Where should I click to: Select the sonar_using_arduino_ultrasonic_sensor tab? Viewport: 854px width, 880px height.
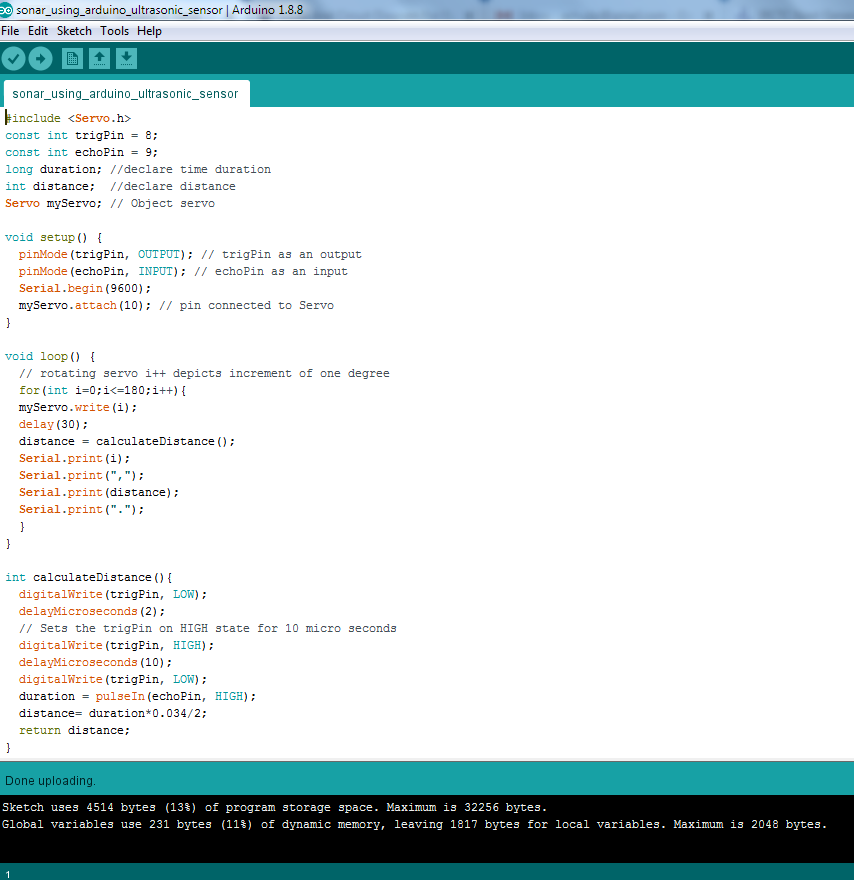(126, 94)
